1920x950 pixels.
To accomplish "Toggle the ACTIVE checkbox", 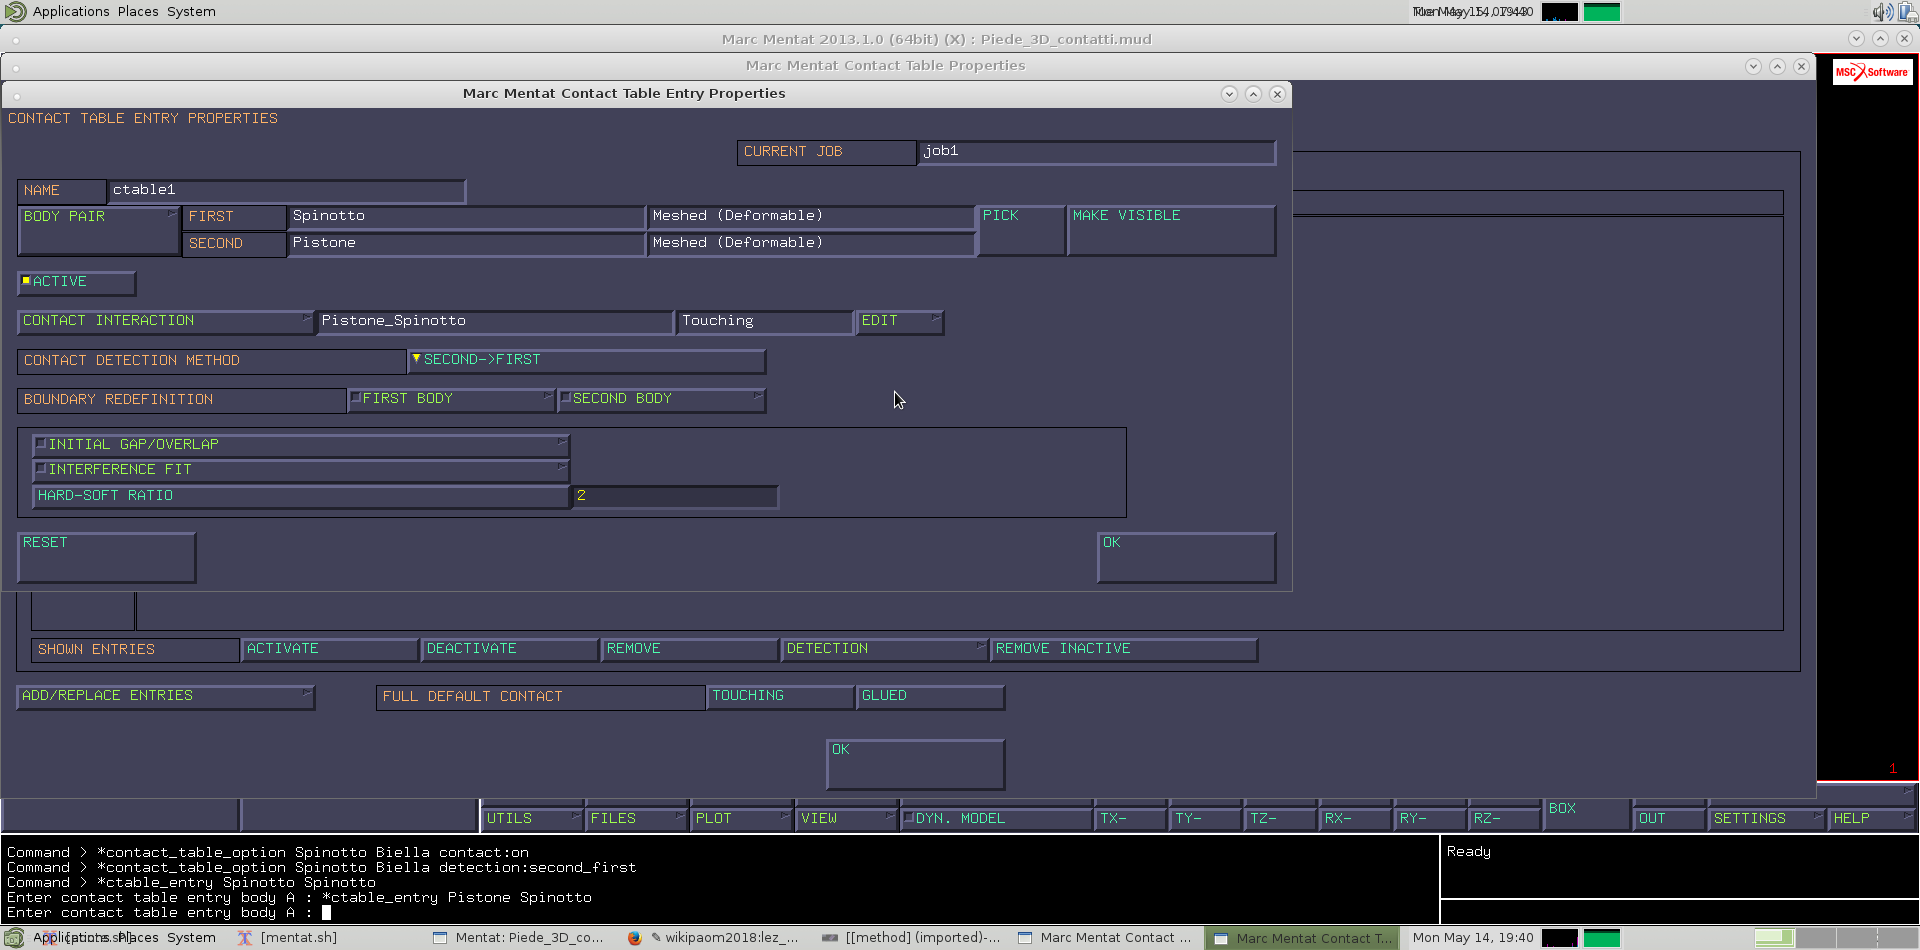I will [x=76, y=283].
